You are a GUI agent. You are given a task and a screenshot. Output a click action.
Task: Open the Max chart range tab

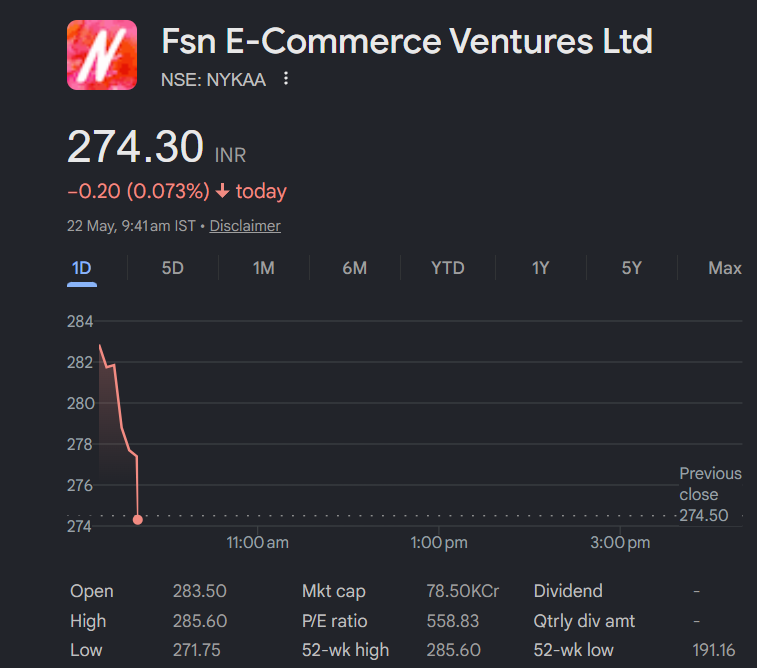click(x=725, y=268)
